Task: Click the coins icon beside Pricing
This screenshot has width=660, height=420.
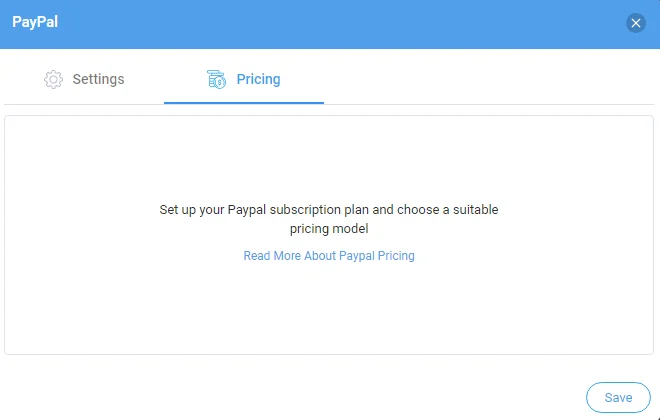Action: coord(216,79)
